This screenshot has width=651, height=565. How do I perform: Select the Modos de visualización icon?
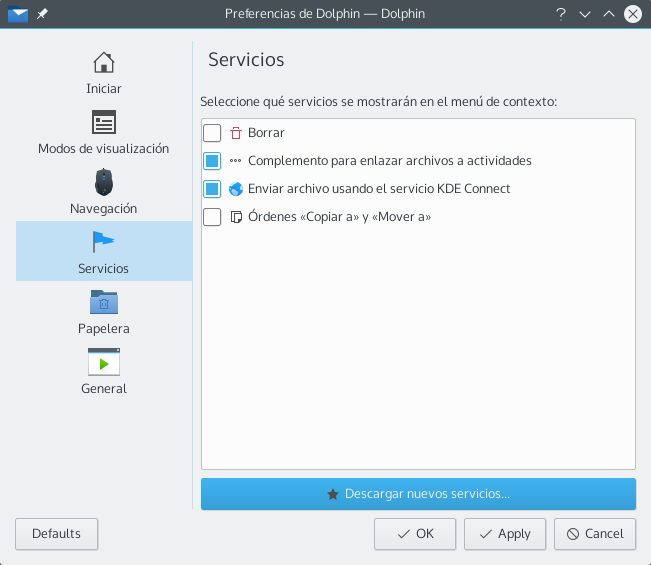(x=103, y=122)
